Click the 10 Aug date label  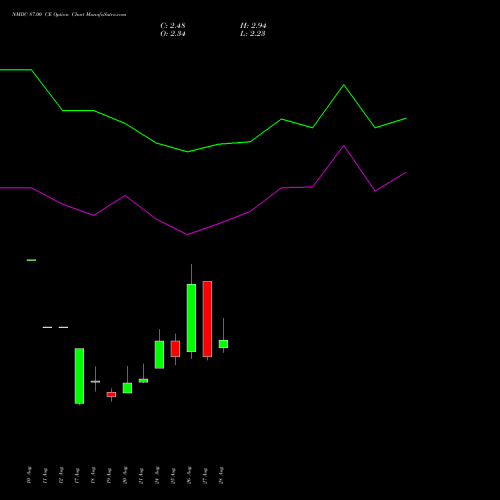29,475
